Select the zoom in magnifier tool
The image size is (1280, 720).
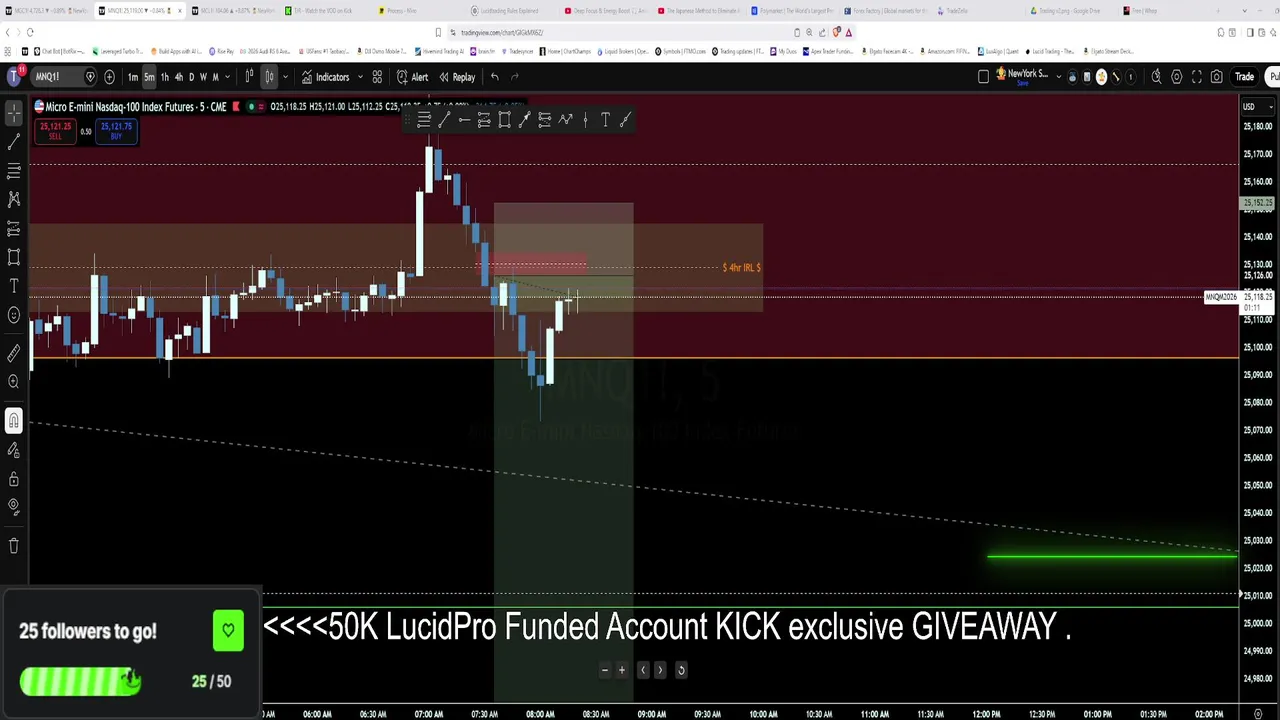pos(14,382)
